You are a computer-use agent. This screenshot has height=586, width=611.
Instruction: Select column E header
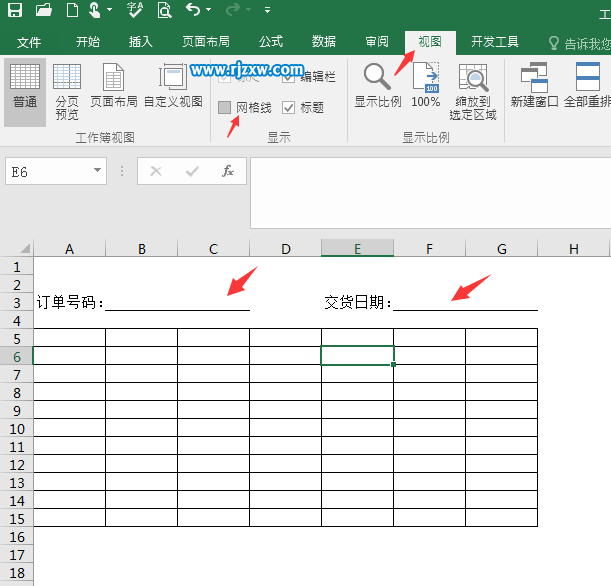[357, 248]
